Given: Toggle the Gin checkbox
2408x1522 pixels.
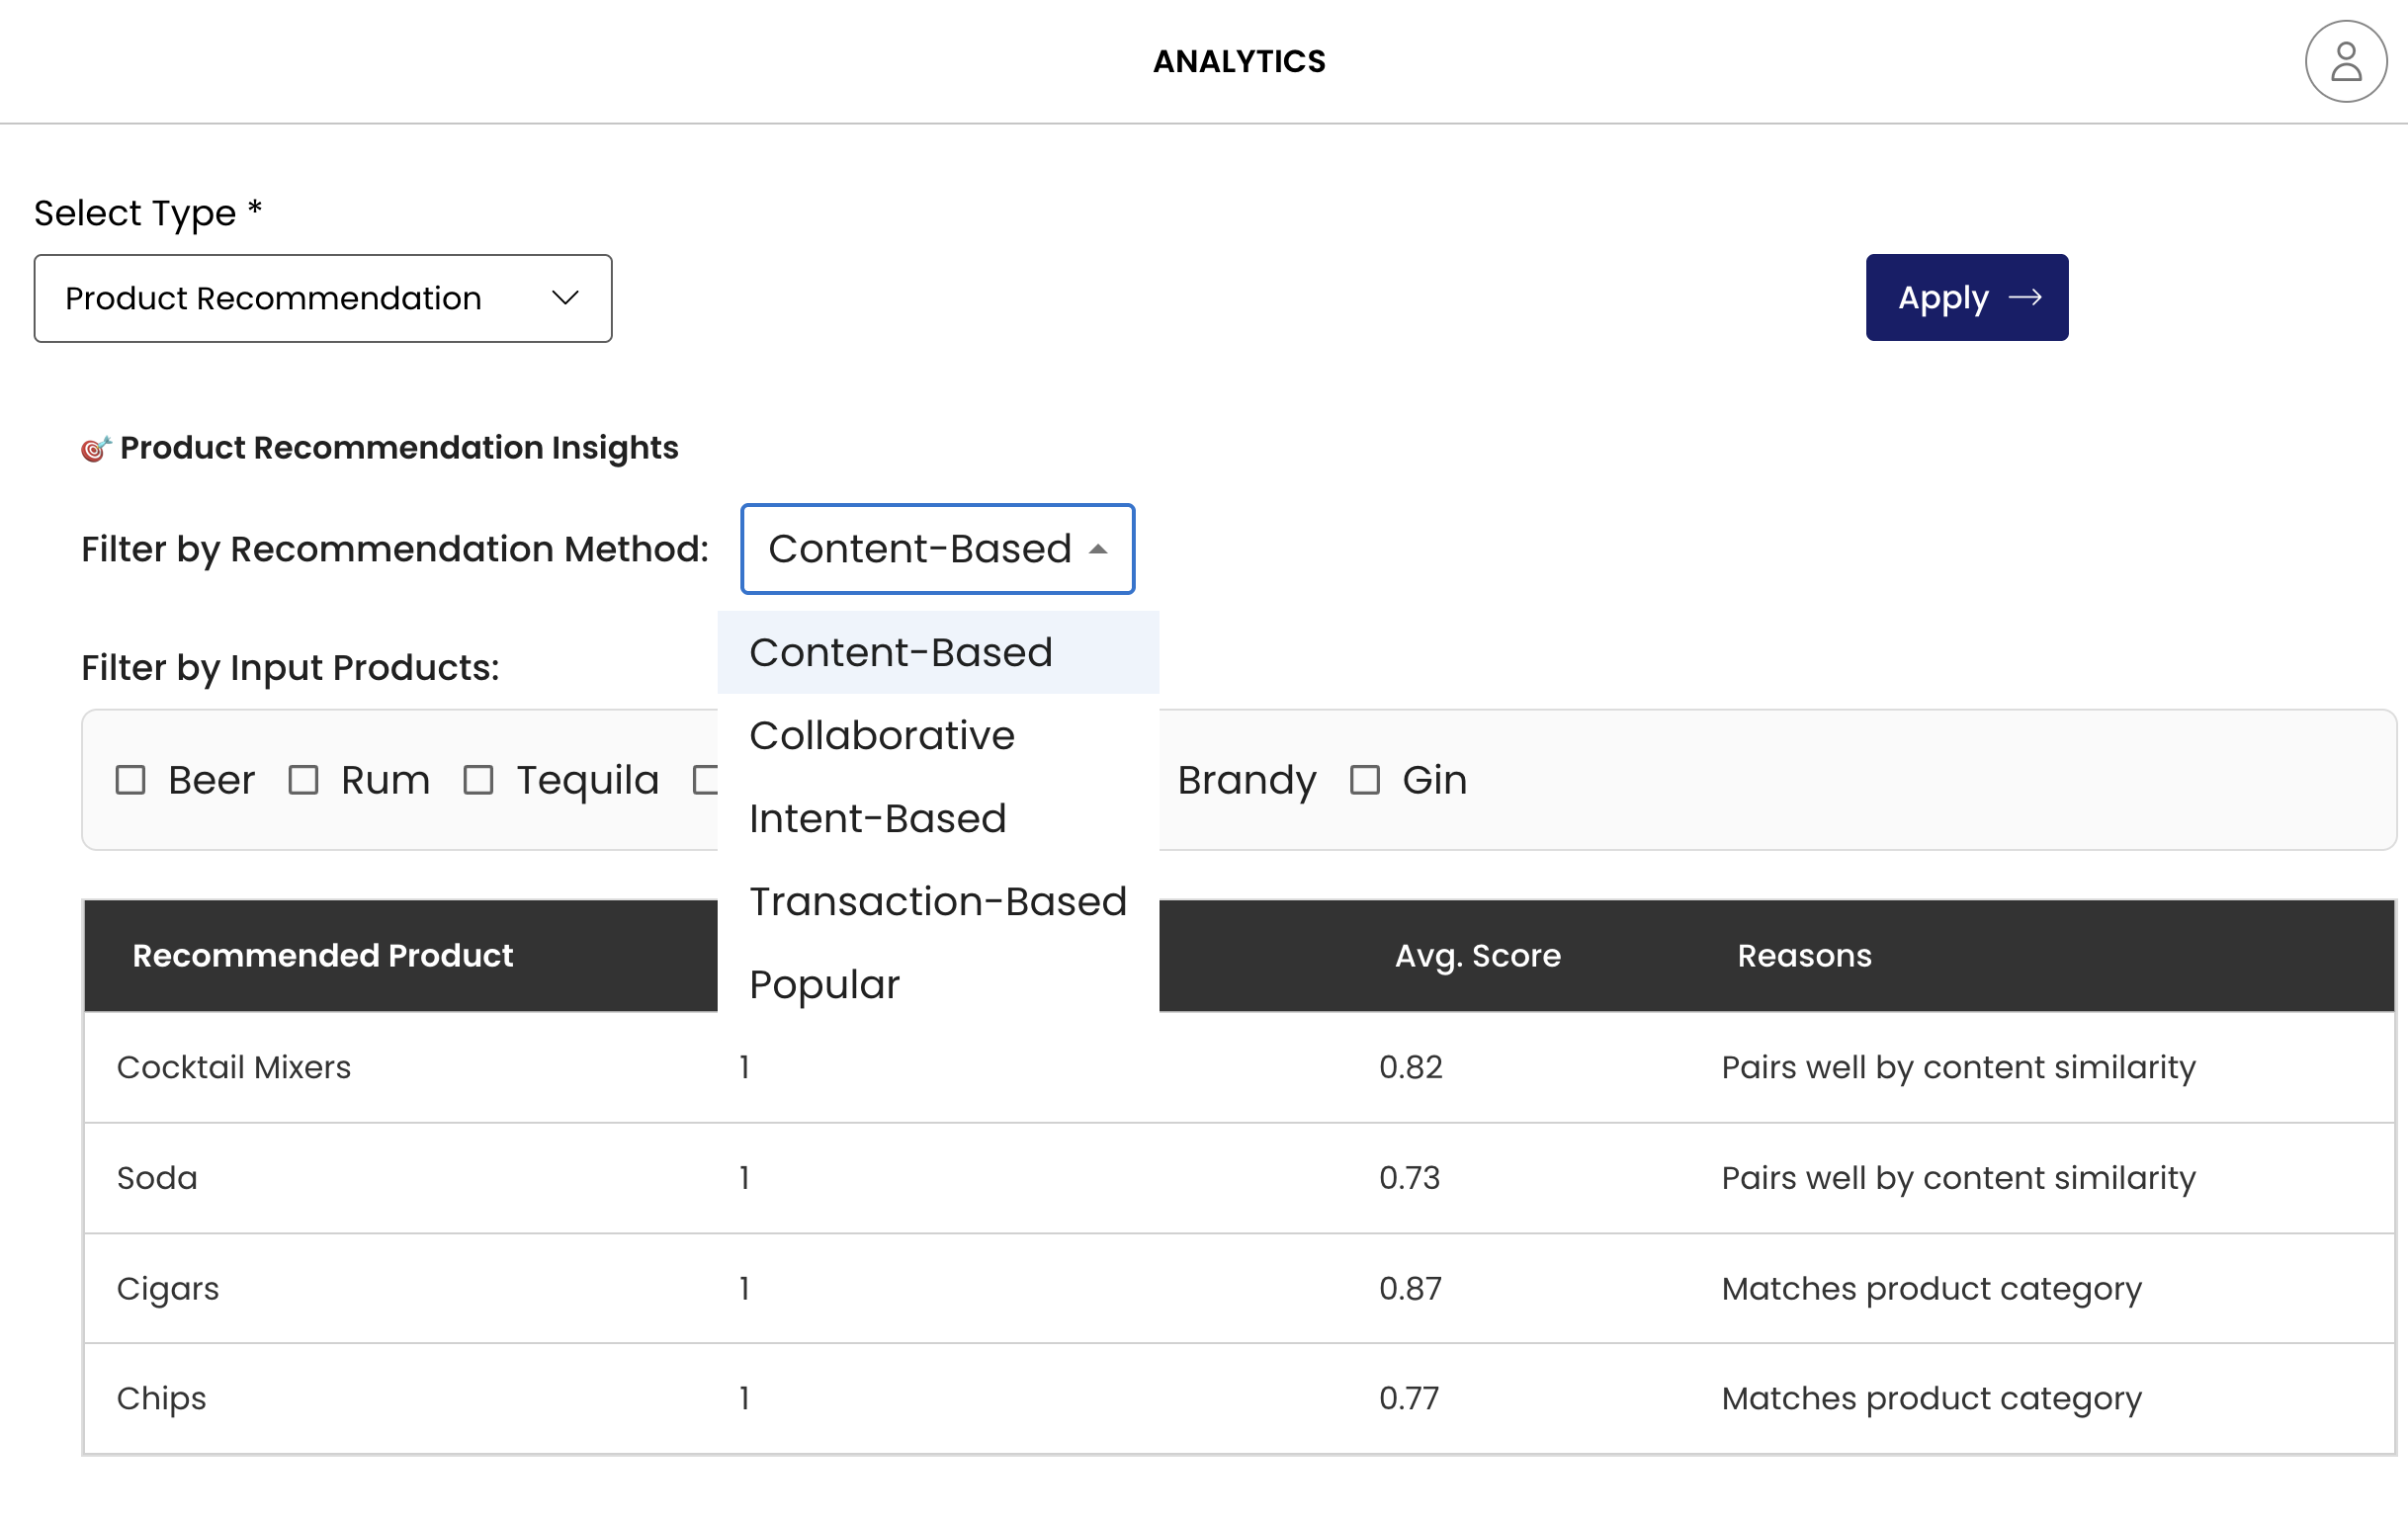Looking at the screenshot, I should coord(1364,780).
